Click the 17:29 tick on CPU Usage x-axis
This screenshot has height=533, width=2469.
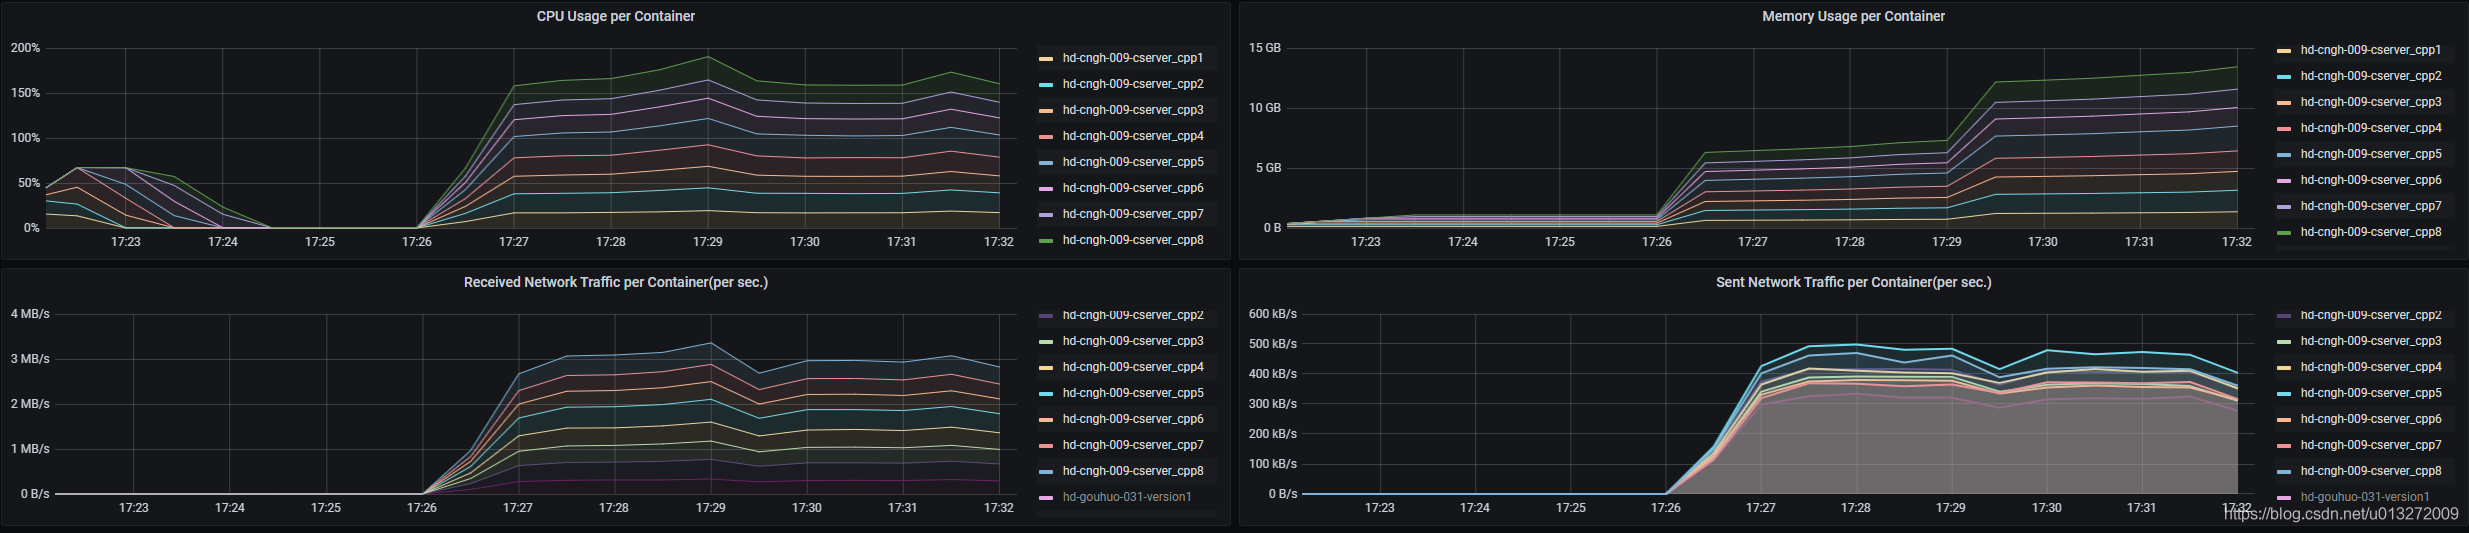708,242
